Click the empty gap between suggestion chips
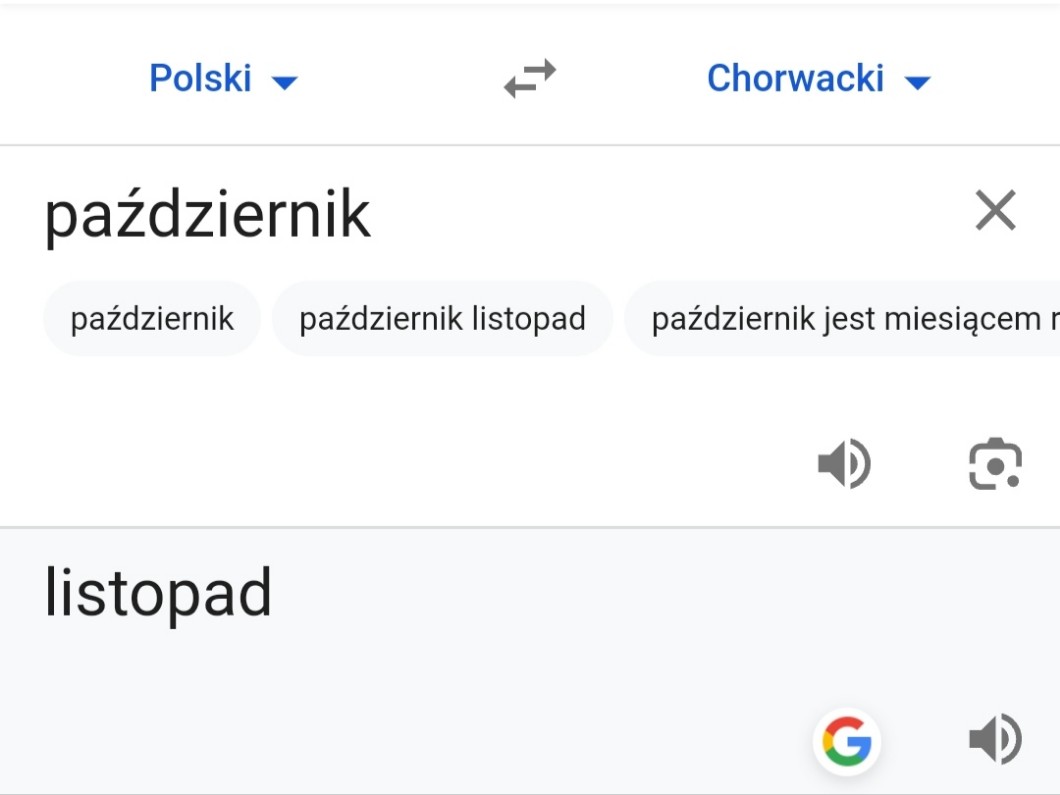Image resolution: width=1060 pixels, height=795 pixels. pyautogui.click(x=267, y=319)
